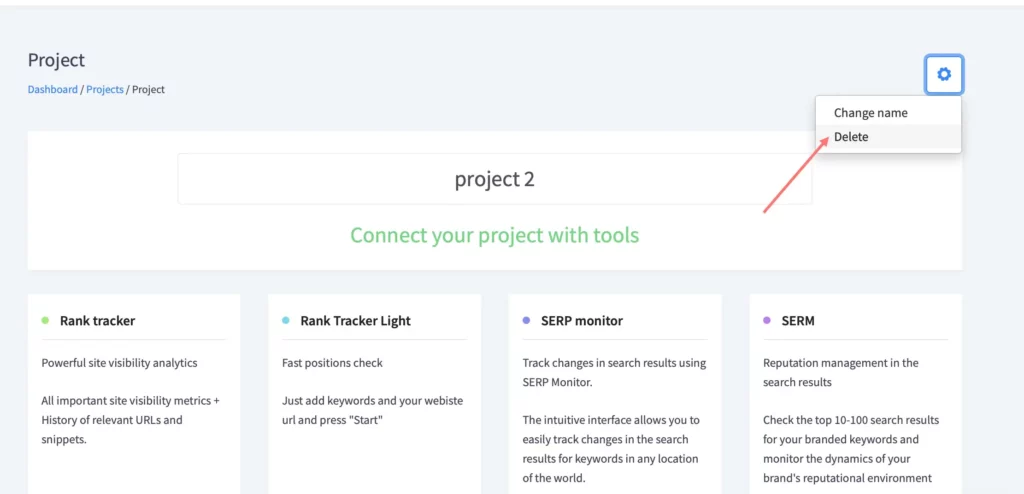Click the project 2 name field

(x=494, y=179)
